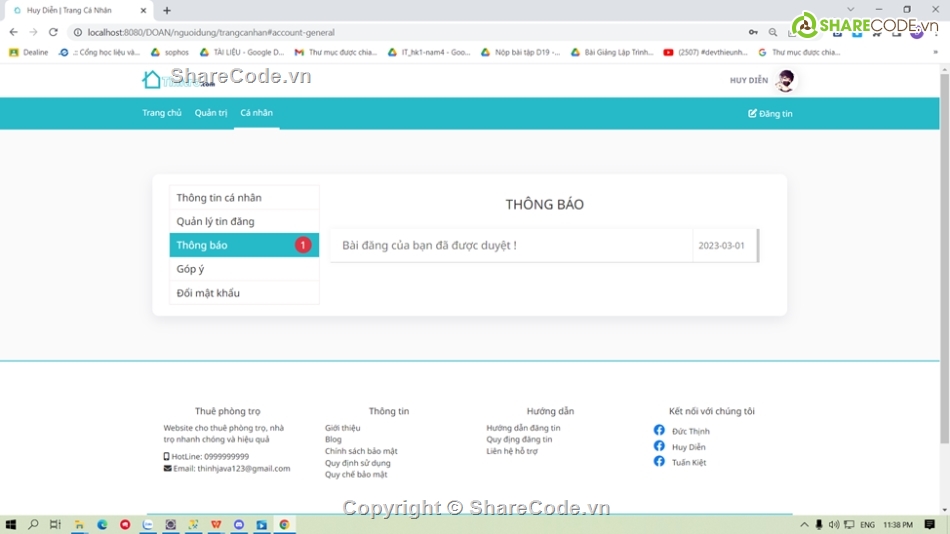Screen dimensions: 950x534
Task: Click the date 2023-03-01 on the notification
Action: [x=721, y=245]
